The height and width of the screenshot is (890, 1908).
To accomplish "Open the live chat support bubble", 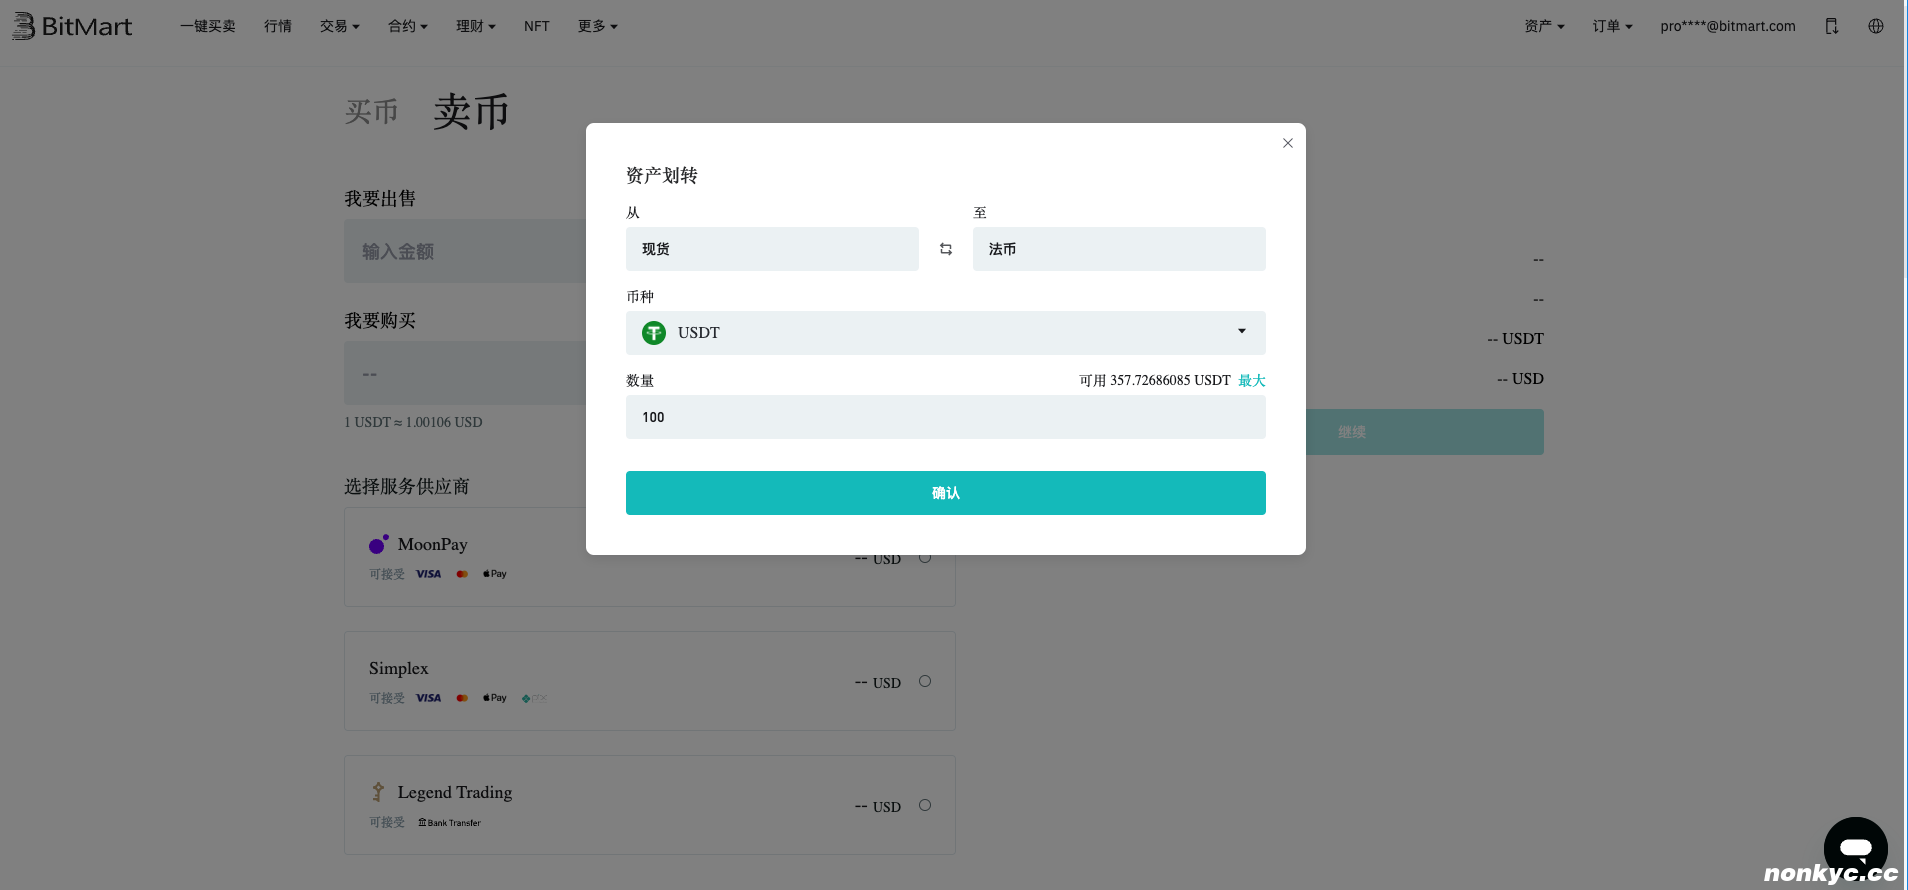I will tap(1855, 848).
